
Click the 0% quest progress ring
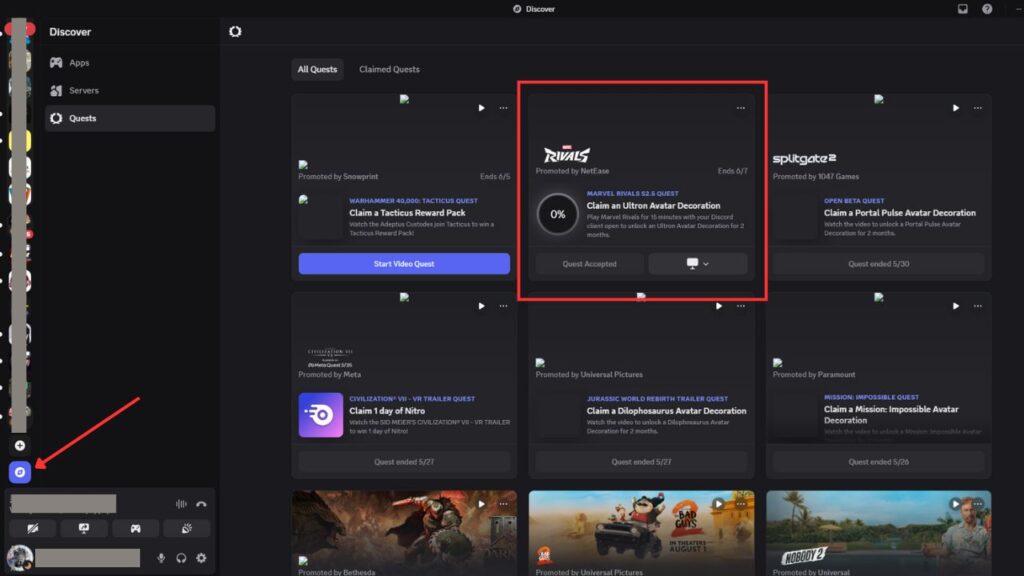[557, 214]
